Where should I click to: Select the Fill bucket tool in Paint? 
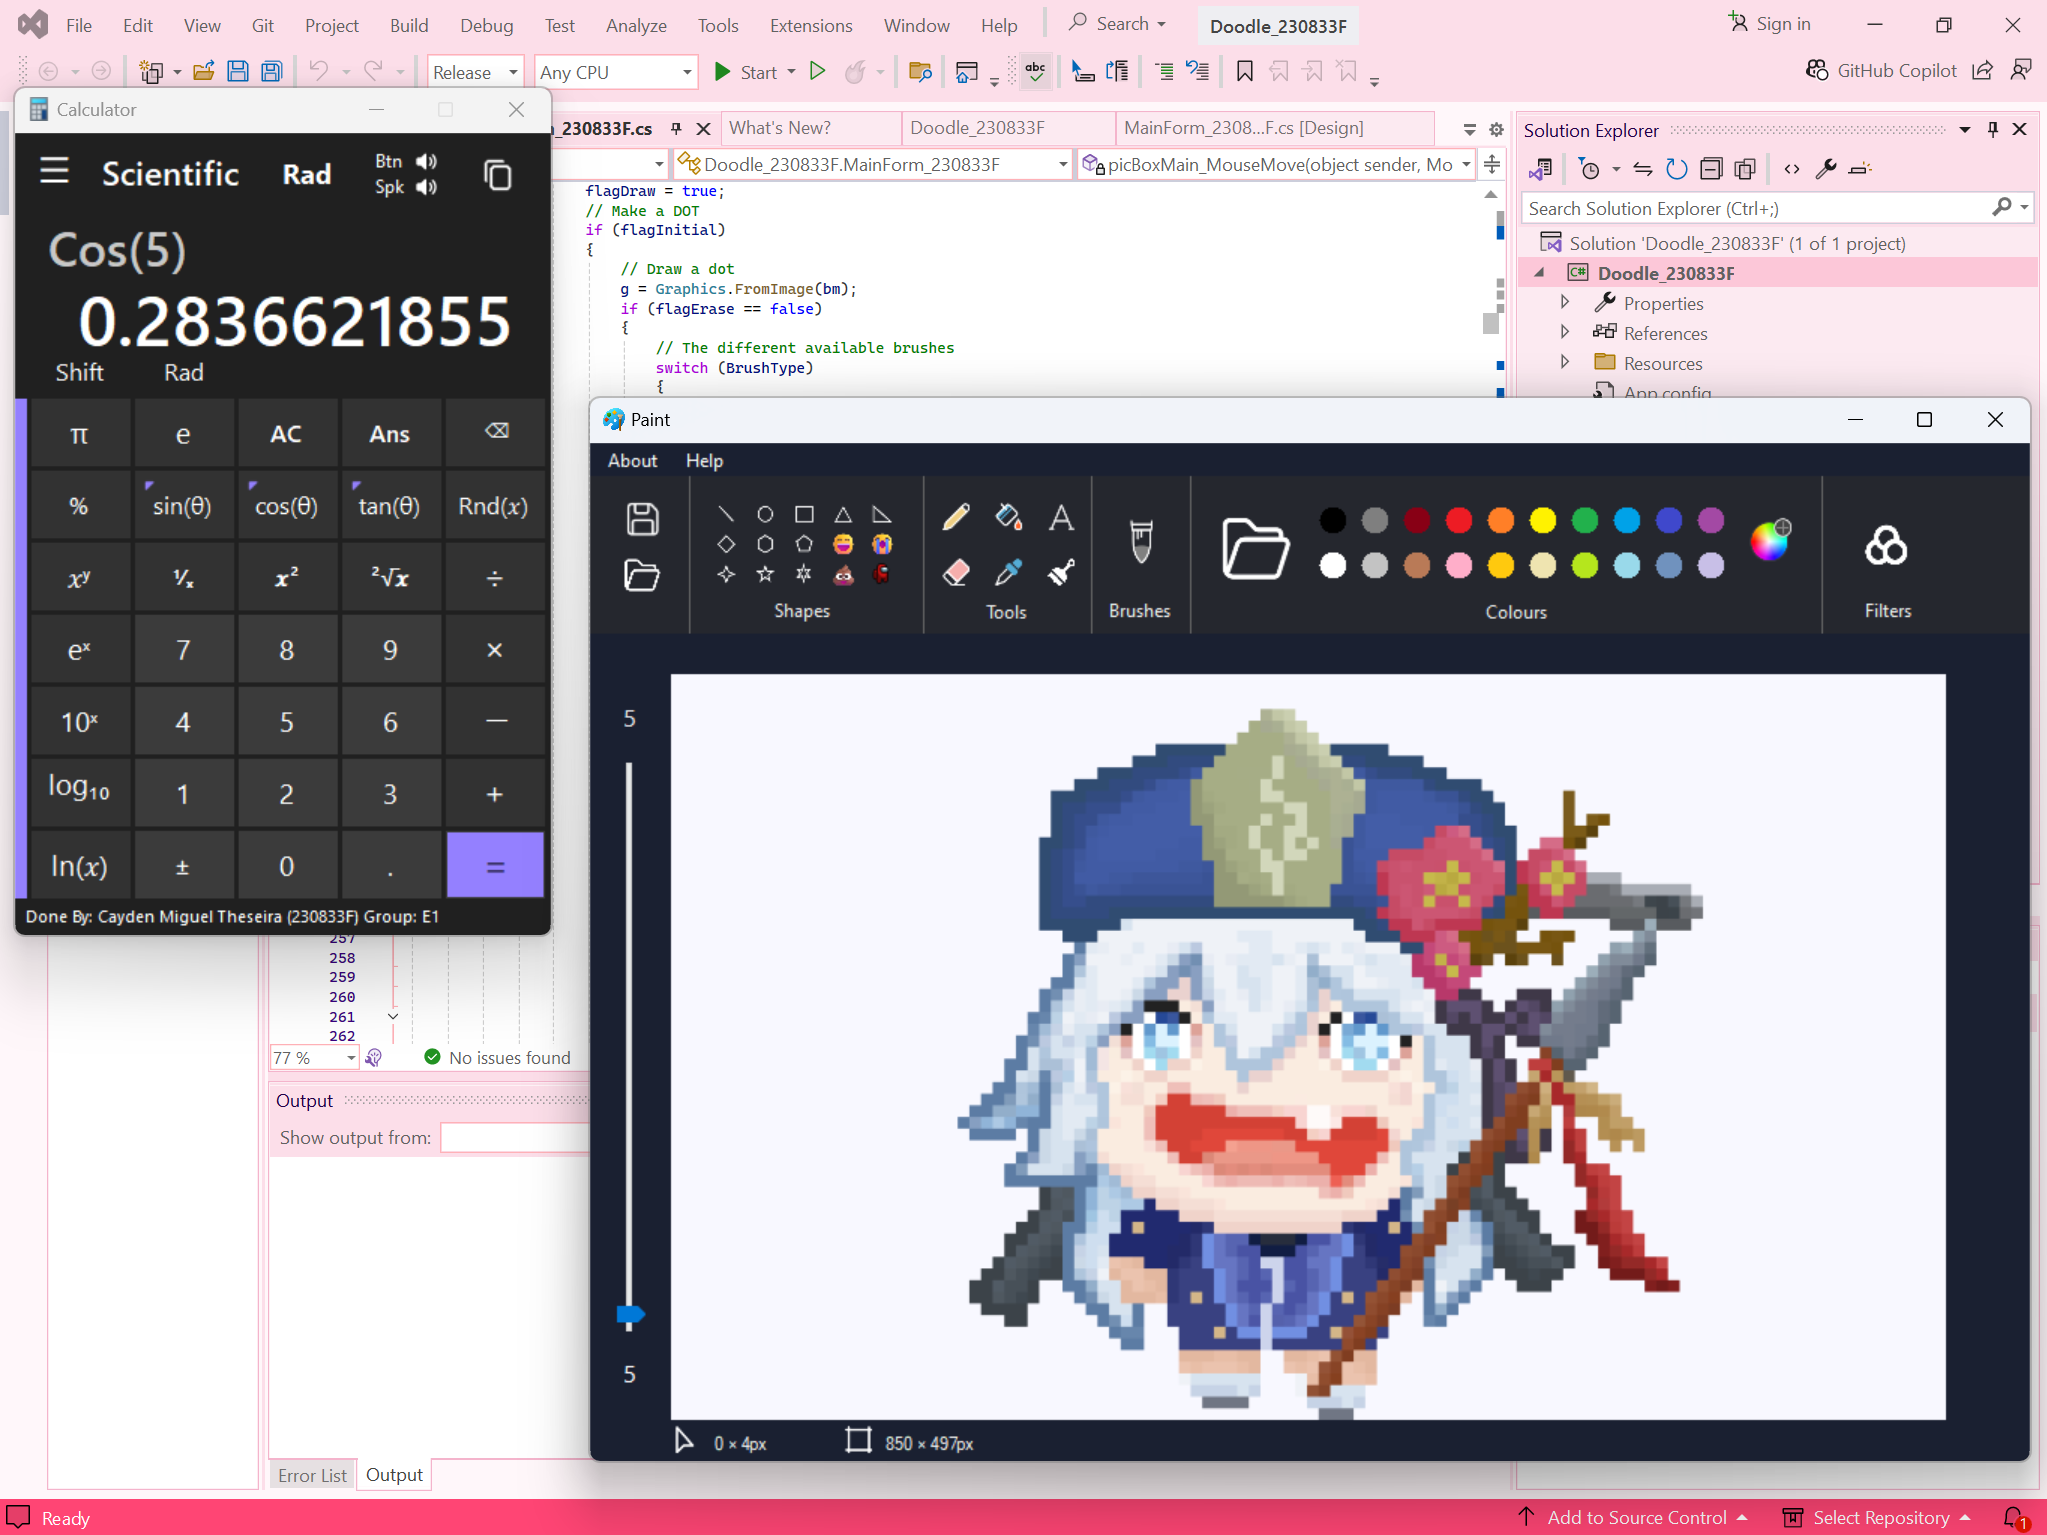pos(1009,516)
